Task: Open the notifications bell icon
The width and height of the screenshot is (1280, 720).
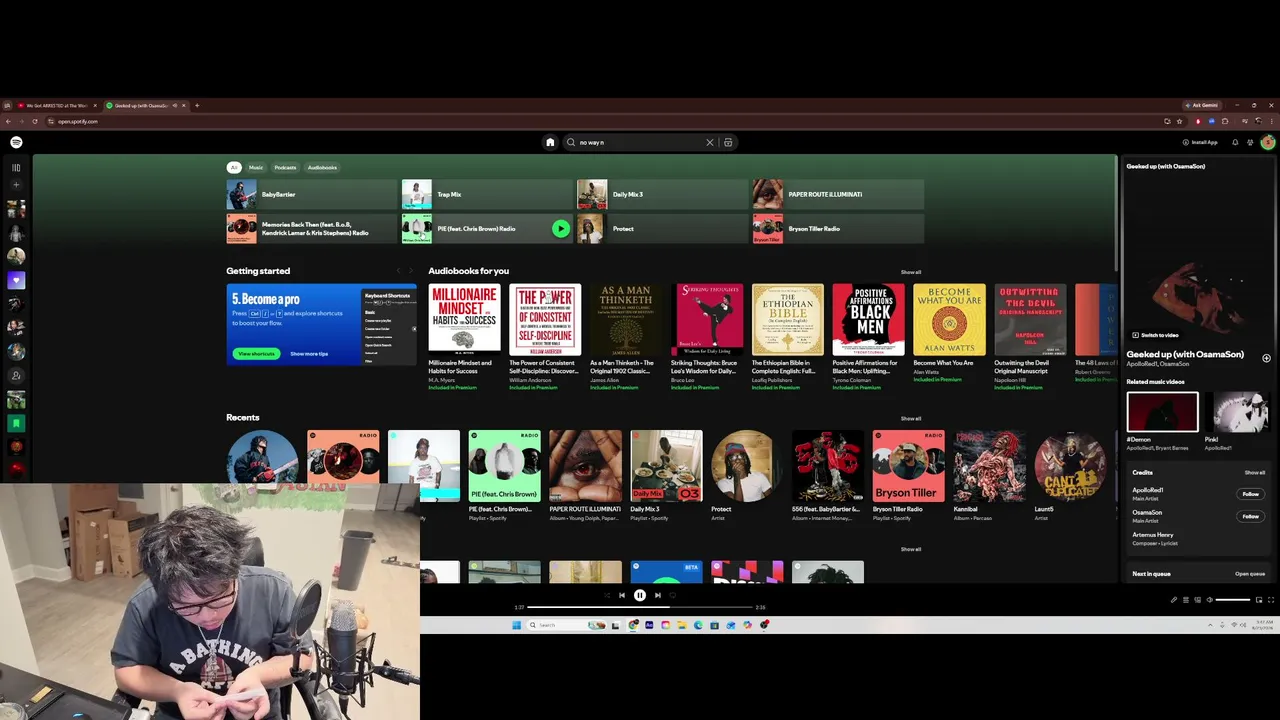Action: [1235, 142]
